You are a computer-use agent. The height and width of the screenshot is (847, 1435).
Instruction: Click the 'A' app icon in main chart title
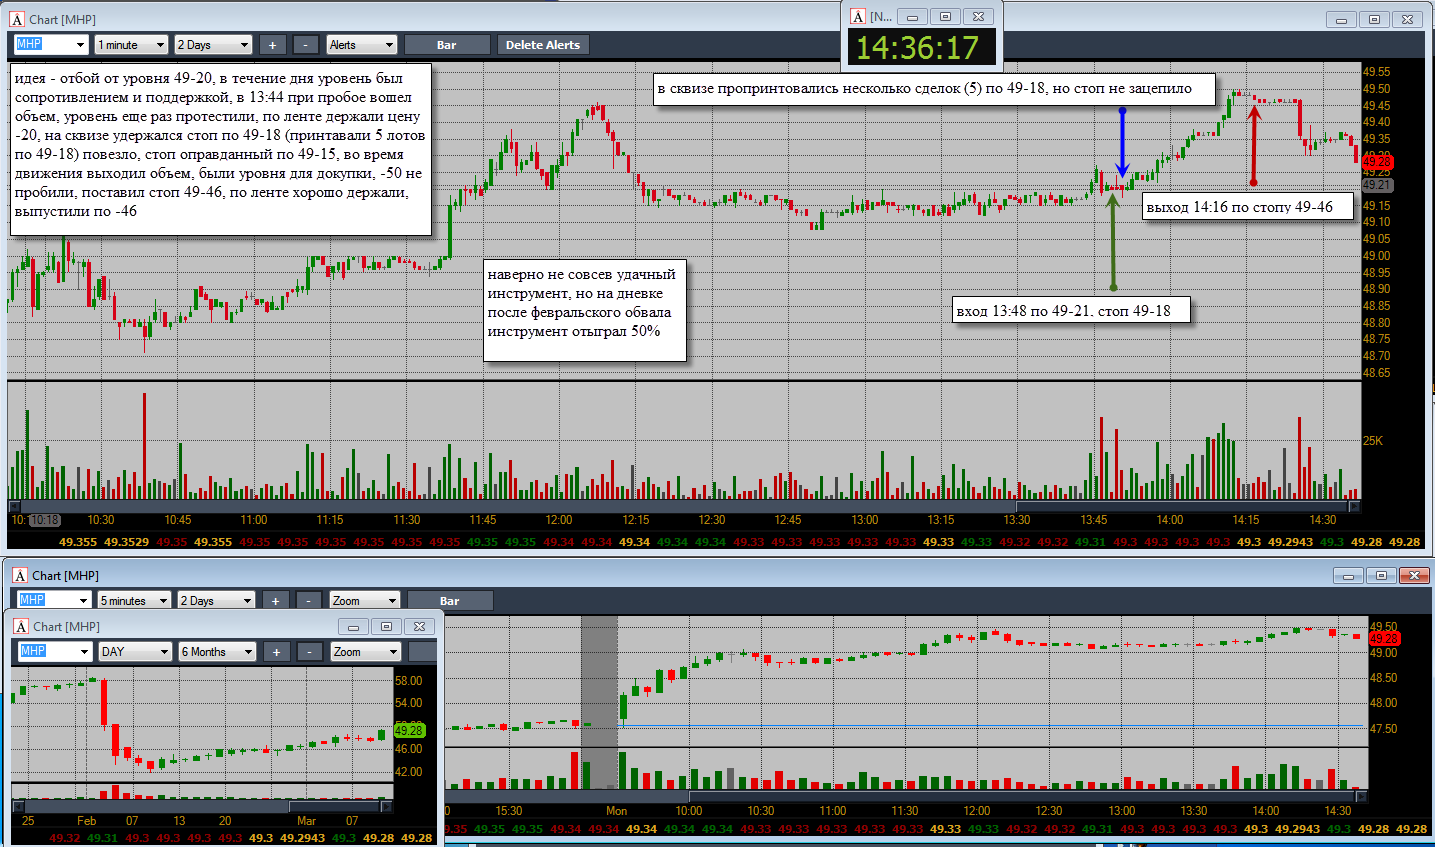click(x=17, y=19)
